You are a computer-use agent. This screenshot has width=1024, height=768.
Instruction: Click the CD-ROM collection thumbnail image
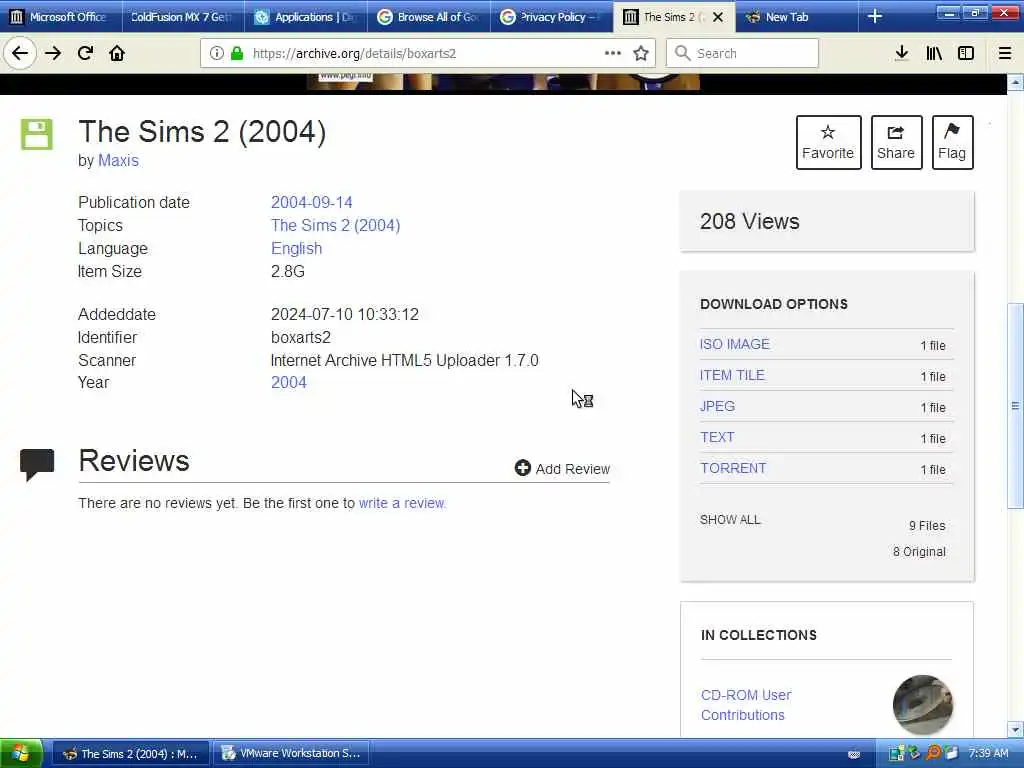(922, 705)
